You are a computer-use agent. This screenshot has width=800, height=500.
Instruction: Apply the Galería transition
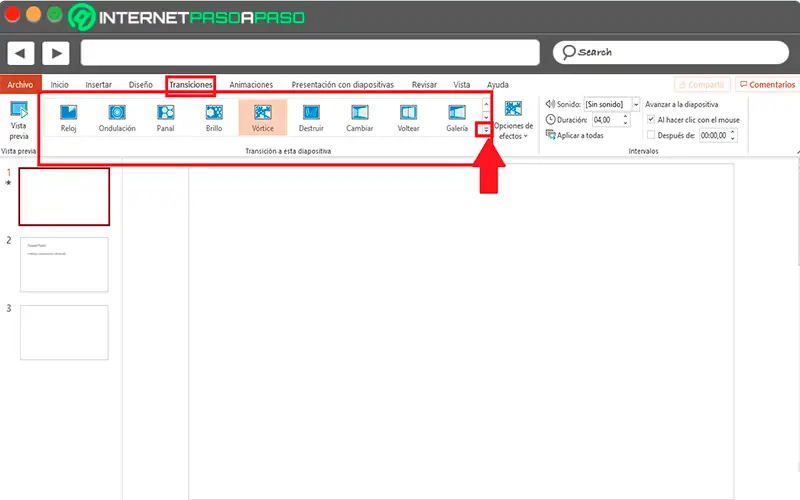coord(457,118)
